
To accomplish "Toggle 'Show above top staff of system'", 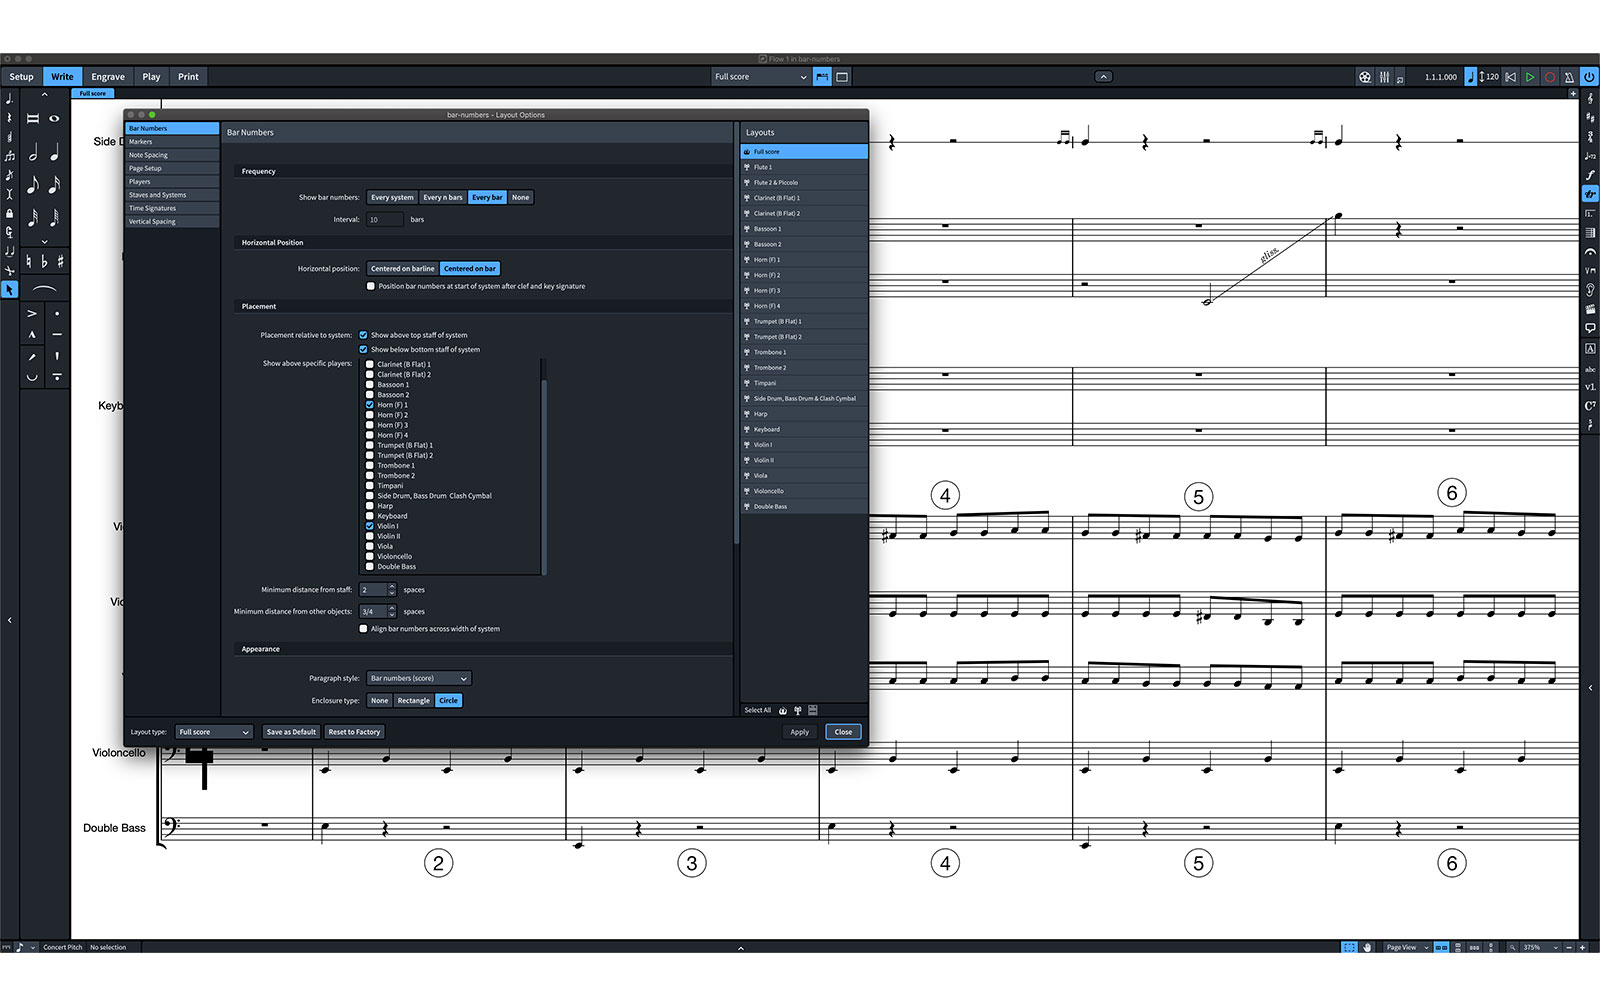I will point(363,335).
